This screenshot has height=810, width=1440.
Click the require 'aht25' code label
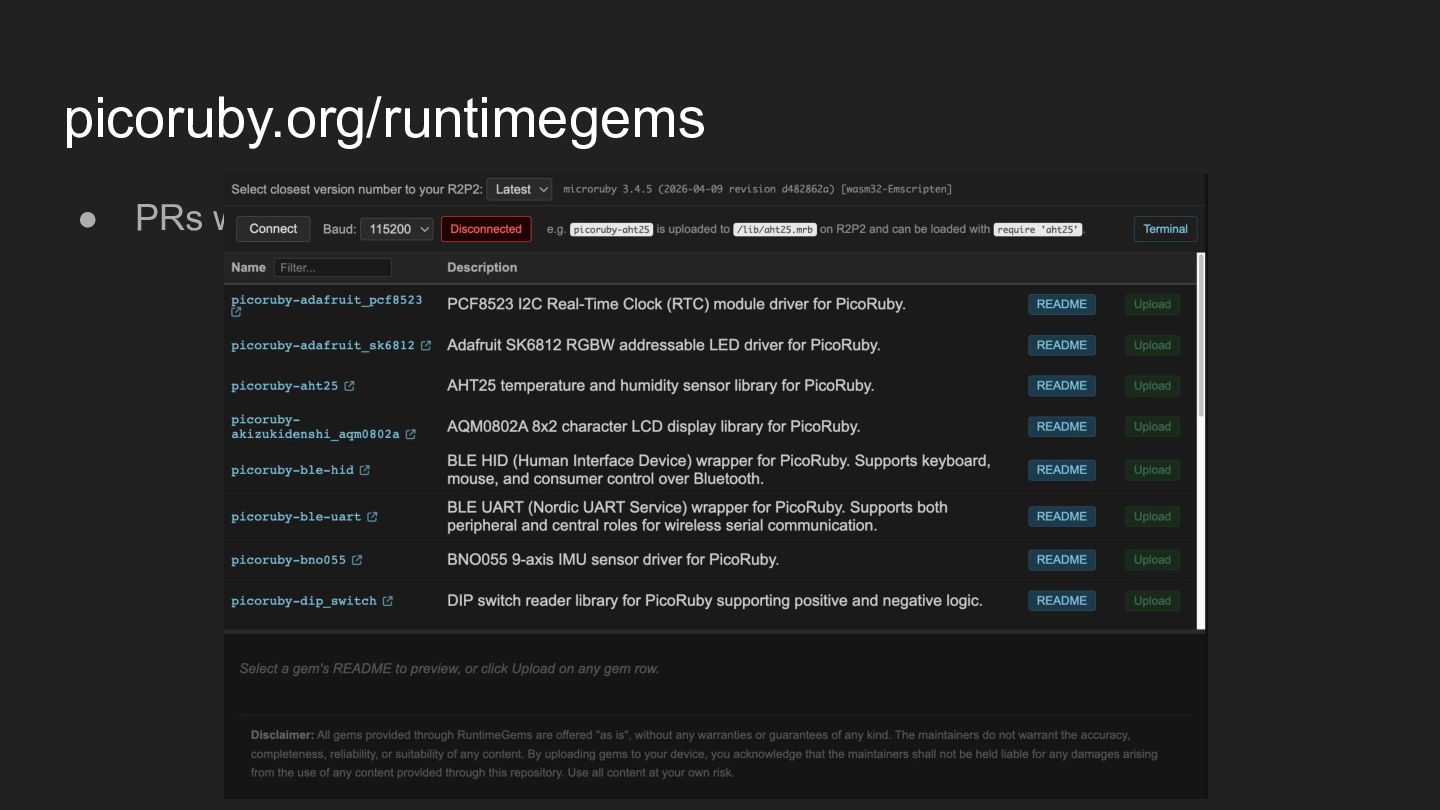tap(1038, 229)
